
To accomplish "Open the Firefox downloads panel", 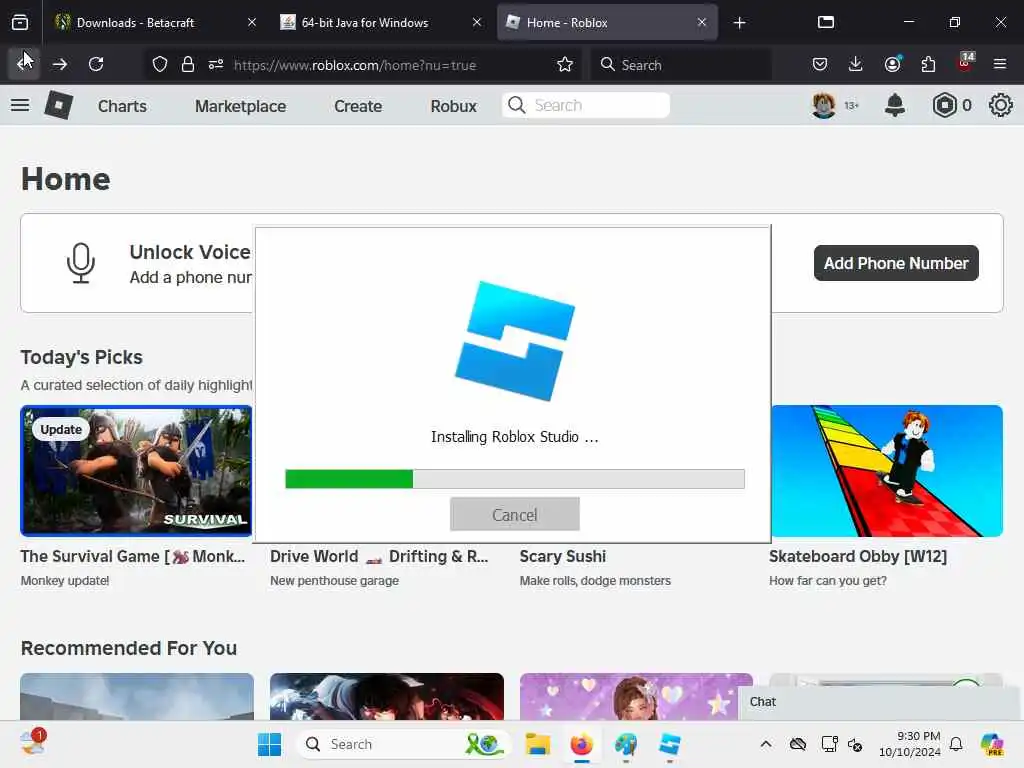I will coord(856,64).
